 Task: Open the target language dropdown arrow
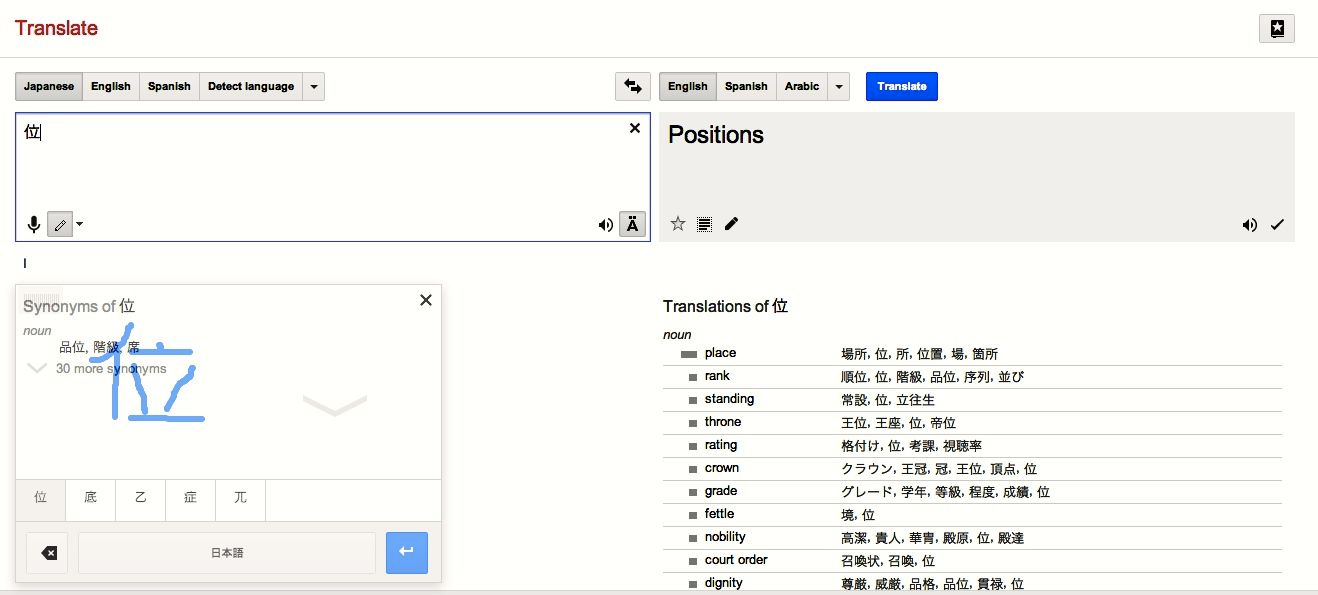pos(839,87)
